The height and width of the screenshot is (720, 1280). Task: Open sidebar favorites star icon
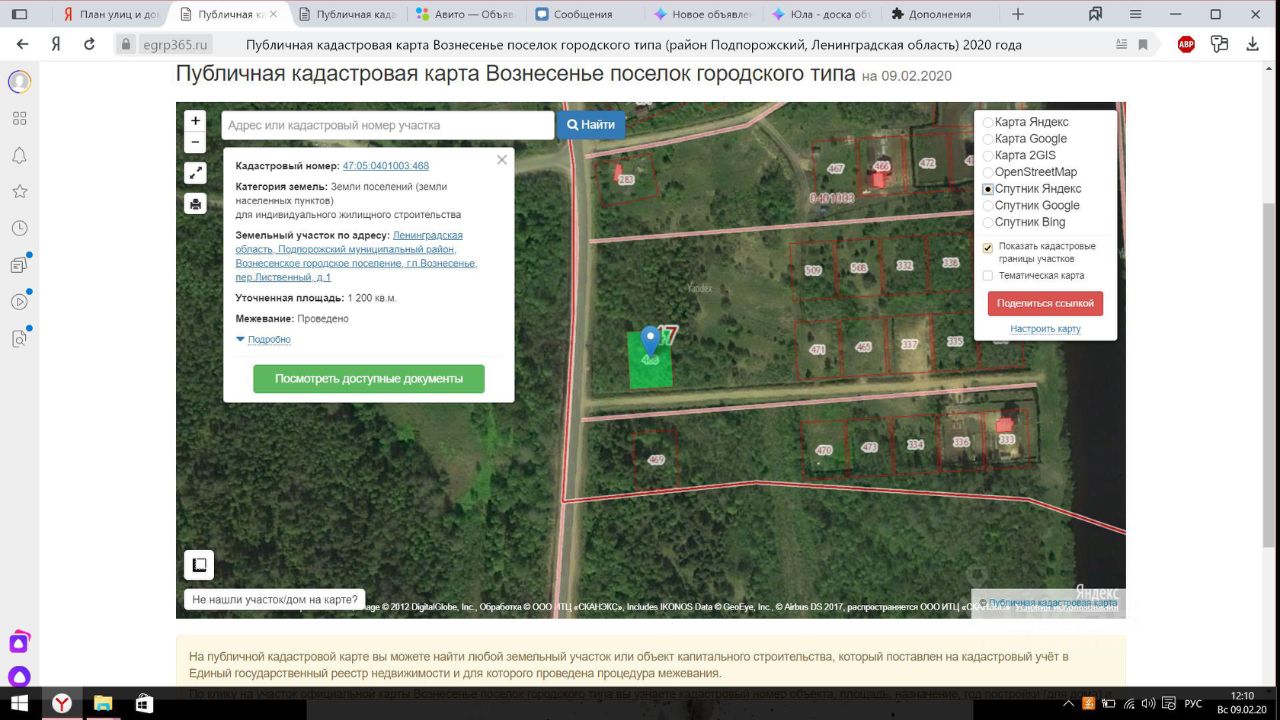coord(19,191)
